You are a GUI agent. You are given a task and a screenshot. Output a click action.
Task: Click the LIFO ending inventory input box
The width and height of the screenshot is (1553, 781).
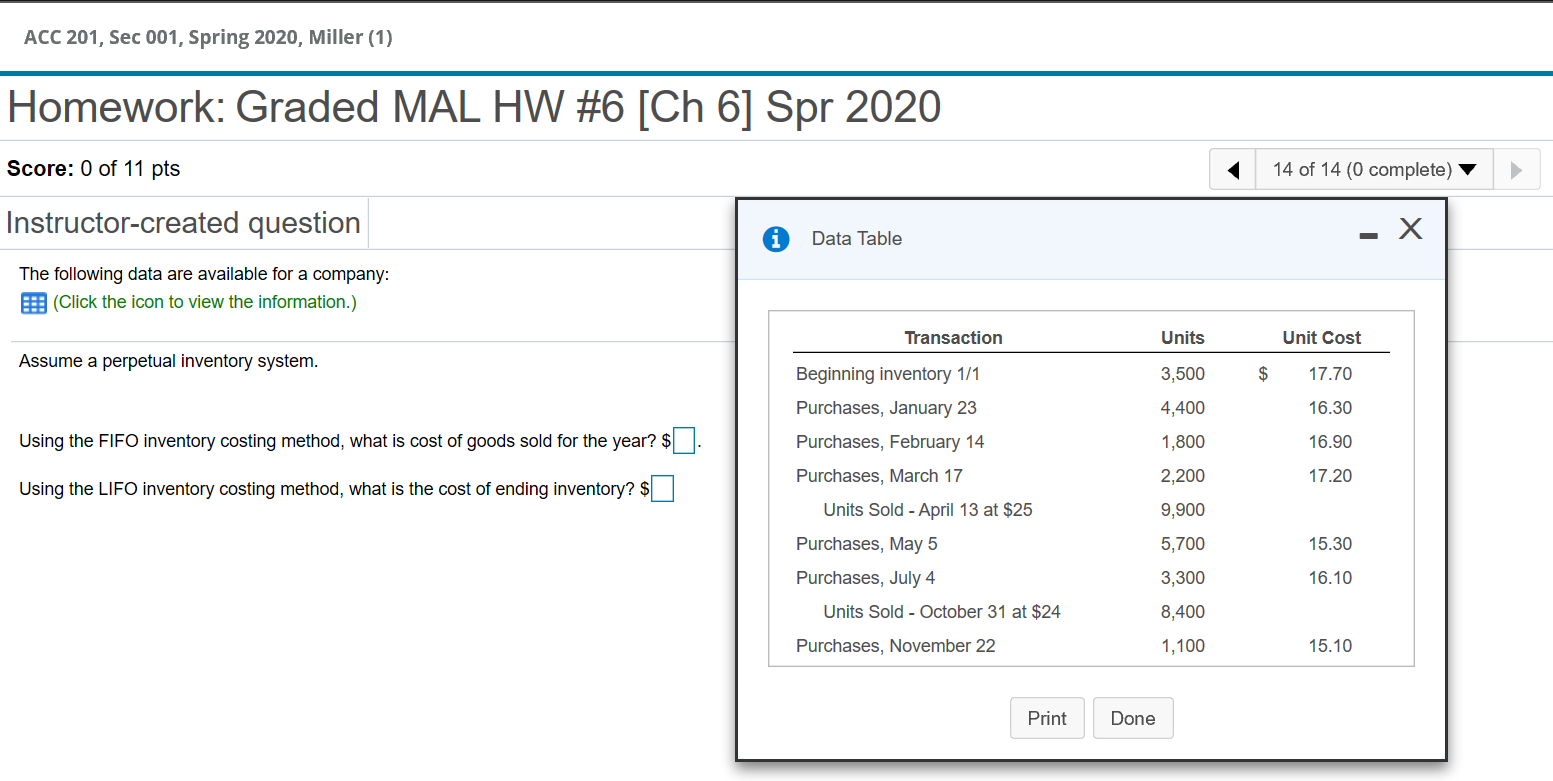661,488
